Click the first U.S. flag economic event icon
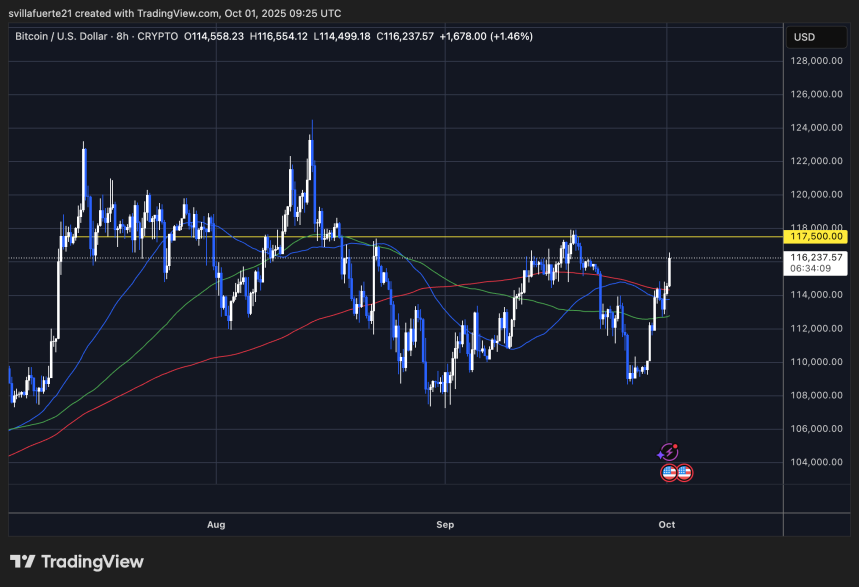The image size is (859, 587). pyautogui.click(x=667, y=472)
